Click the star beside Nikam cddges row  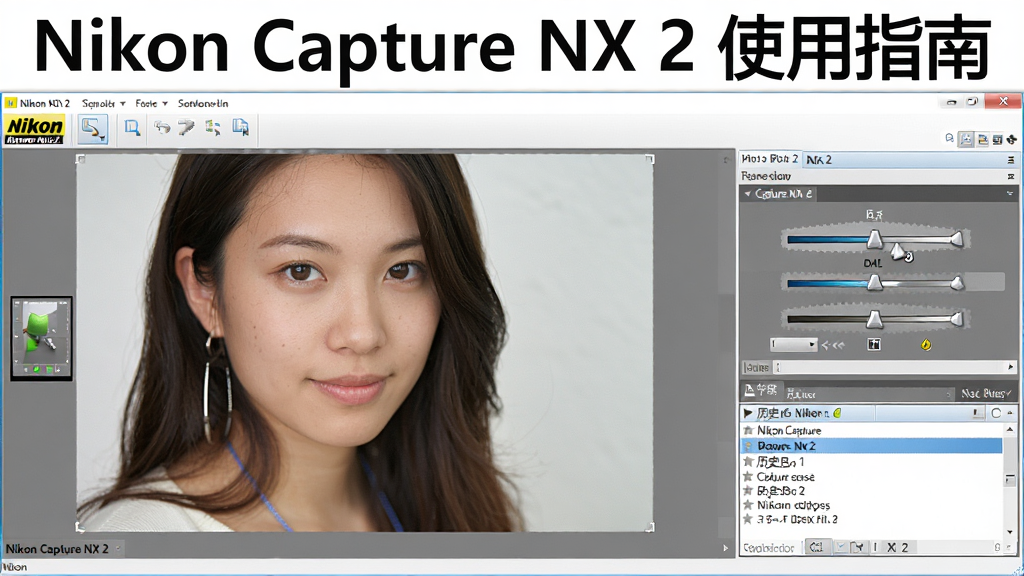[x=748, y=505]
